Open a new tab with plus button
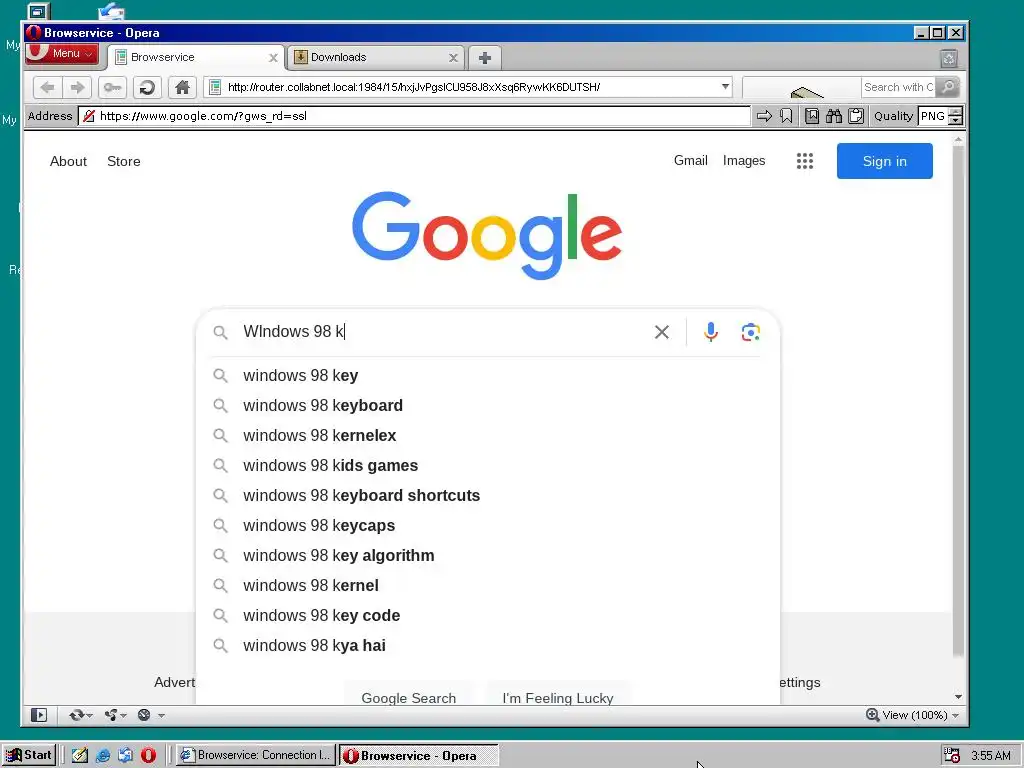This screenshot has width=1024, height=768. tap(485, 58)
